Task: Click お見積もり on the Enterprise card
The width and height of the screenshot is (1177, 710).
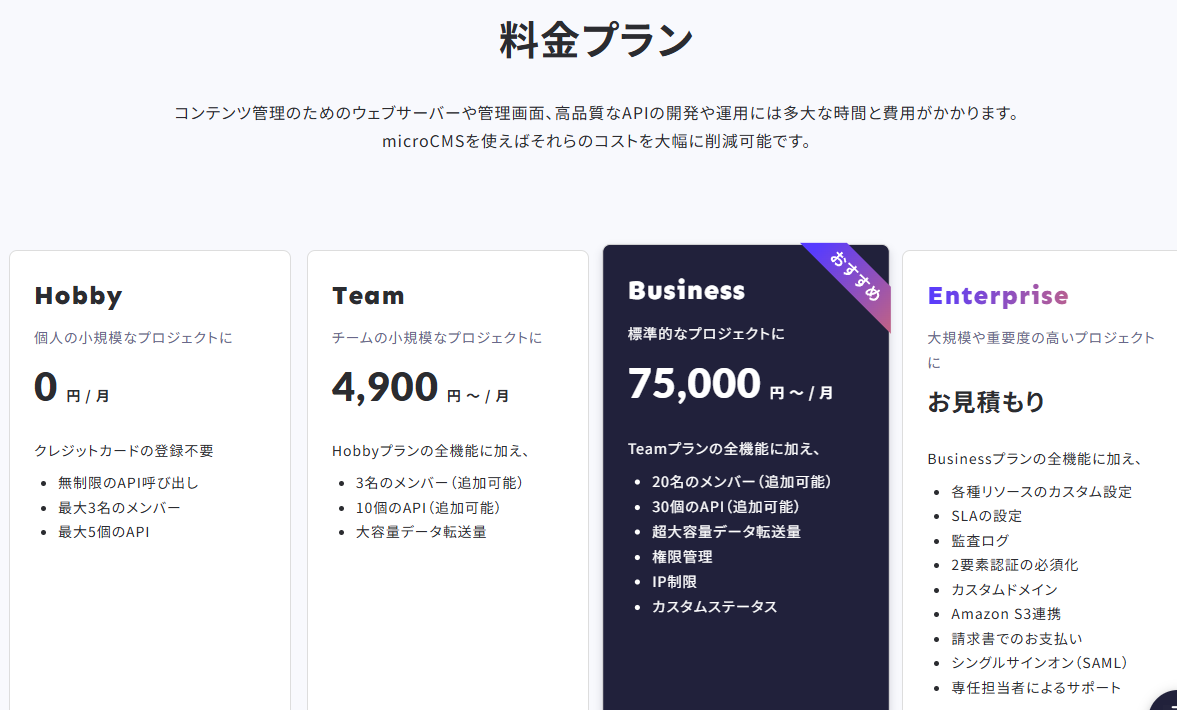Action: [986, 402]
